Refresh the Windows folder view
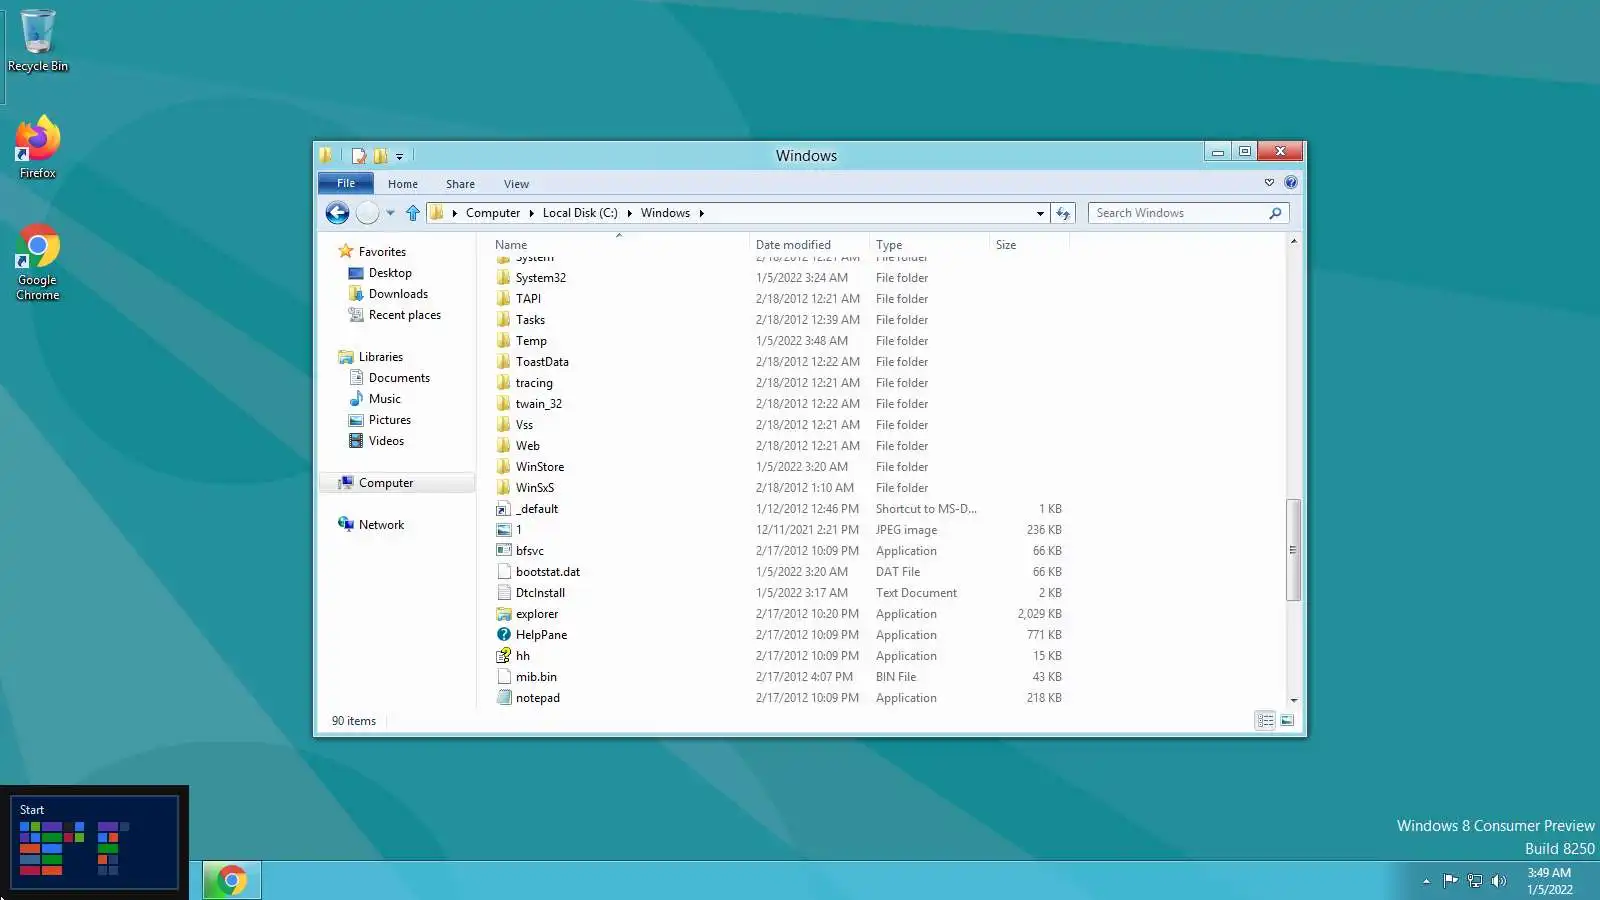 tap(1063, 213)
